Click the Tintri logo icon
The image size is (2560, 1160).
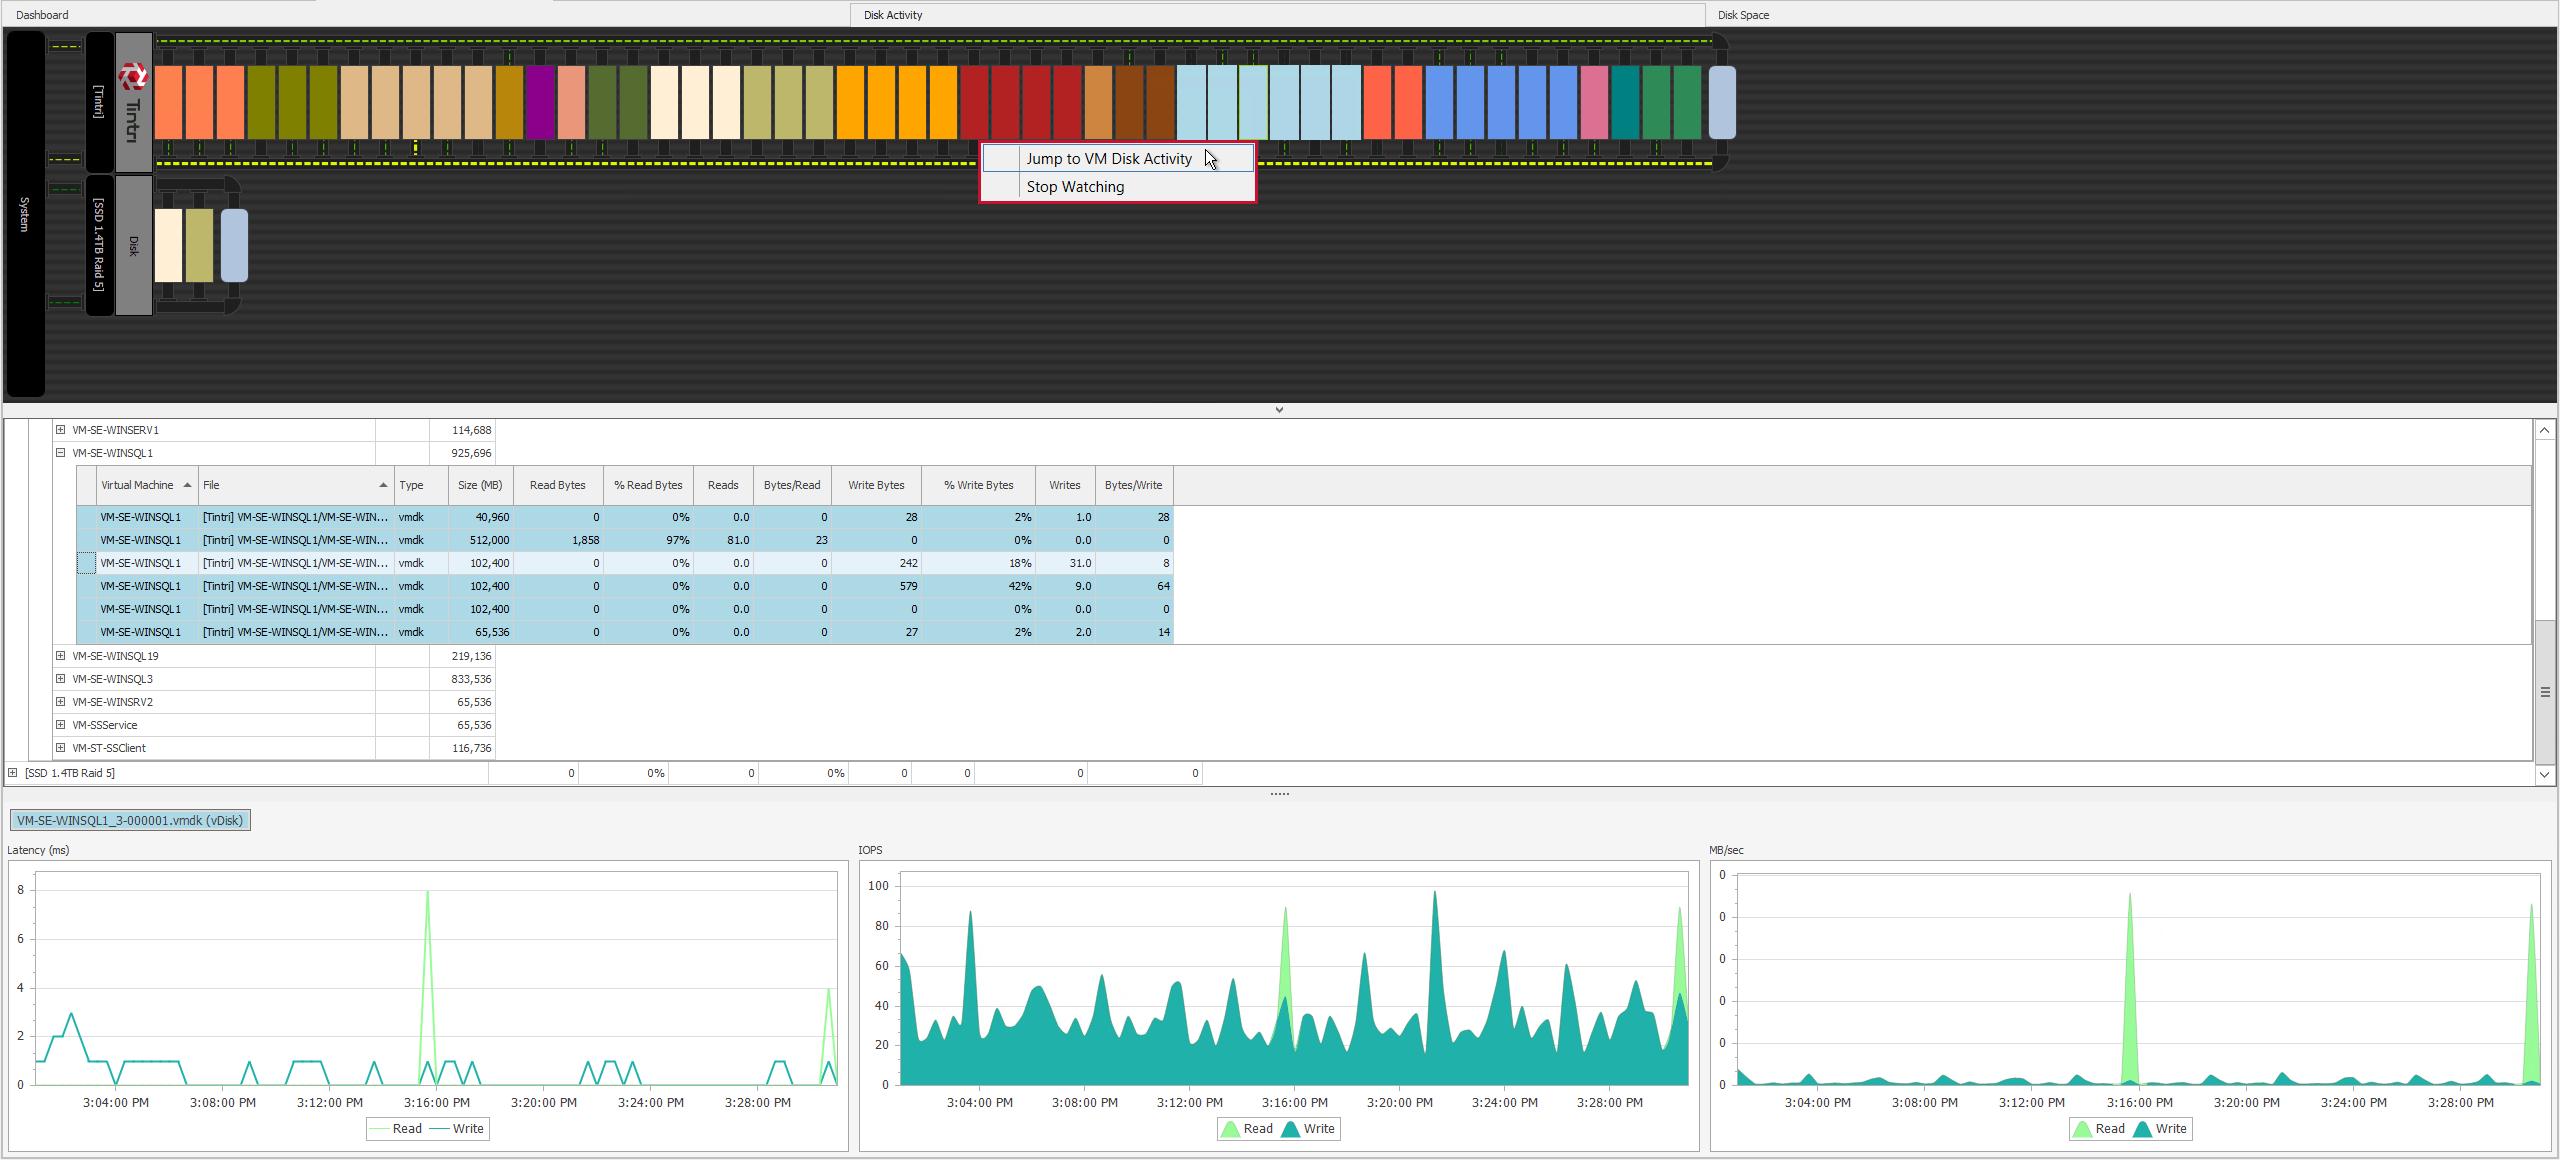[133, 77]
